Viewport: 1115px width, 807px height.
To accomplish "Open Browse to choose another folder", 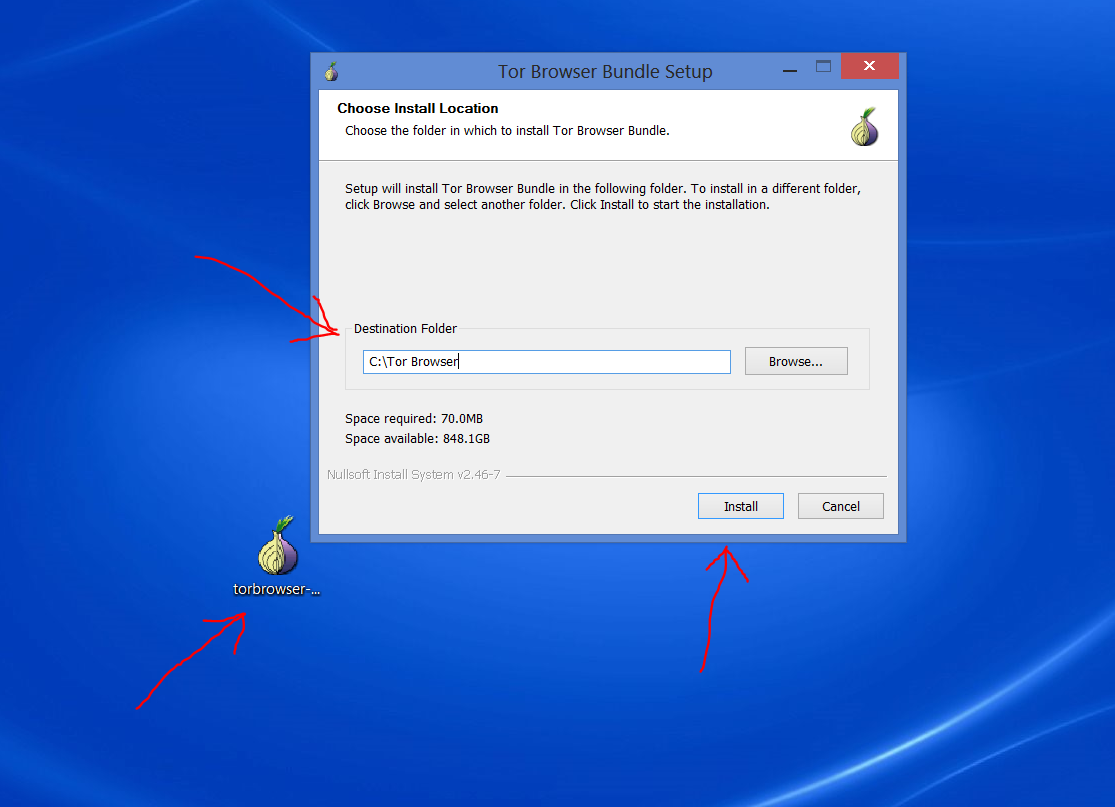I will 796,361.
